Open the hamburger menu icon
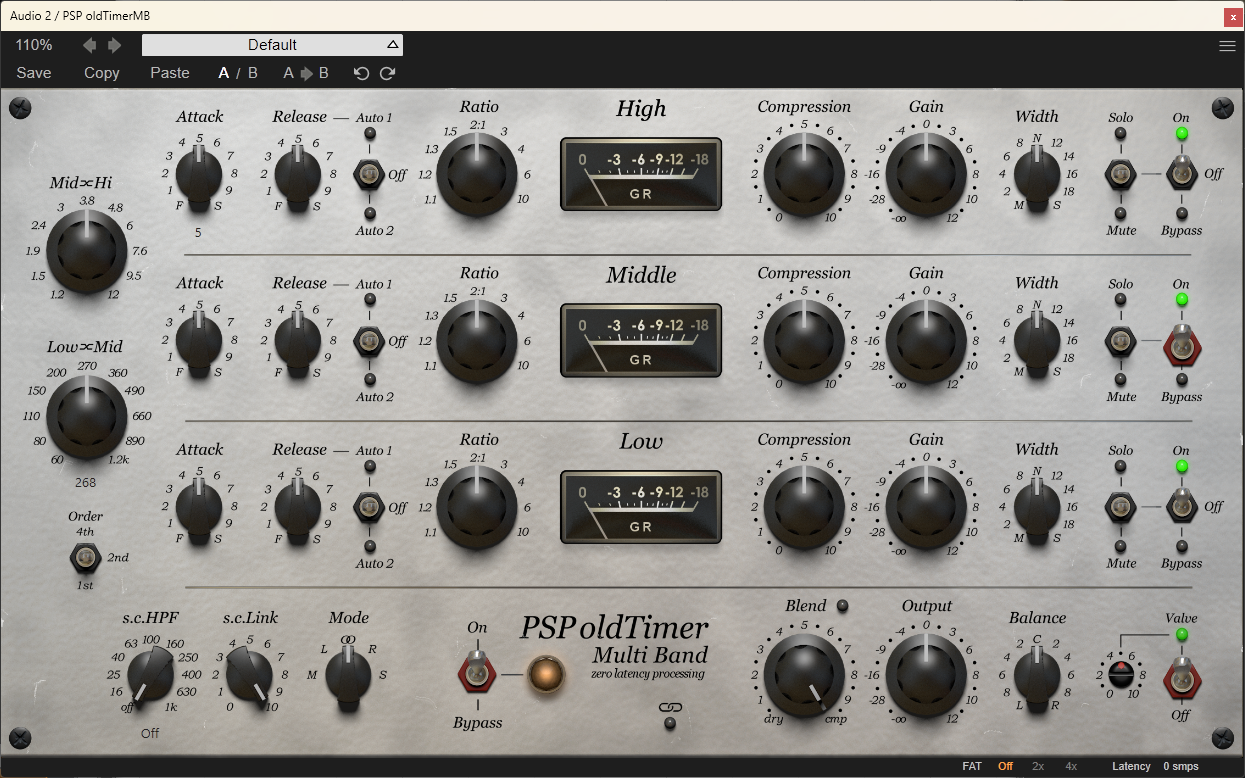Image resolution: width=1245 pixels, height=778 pixels. [1227, 45]
